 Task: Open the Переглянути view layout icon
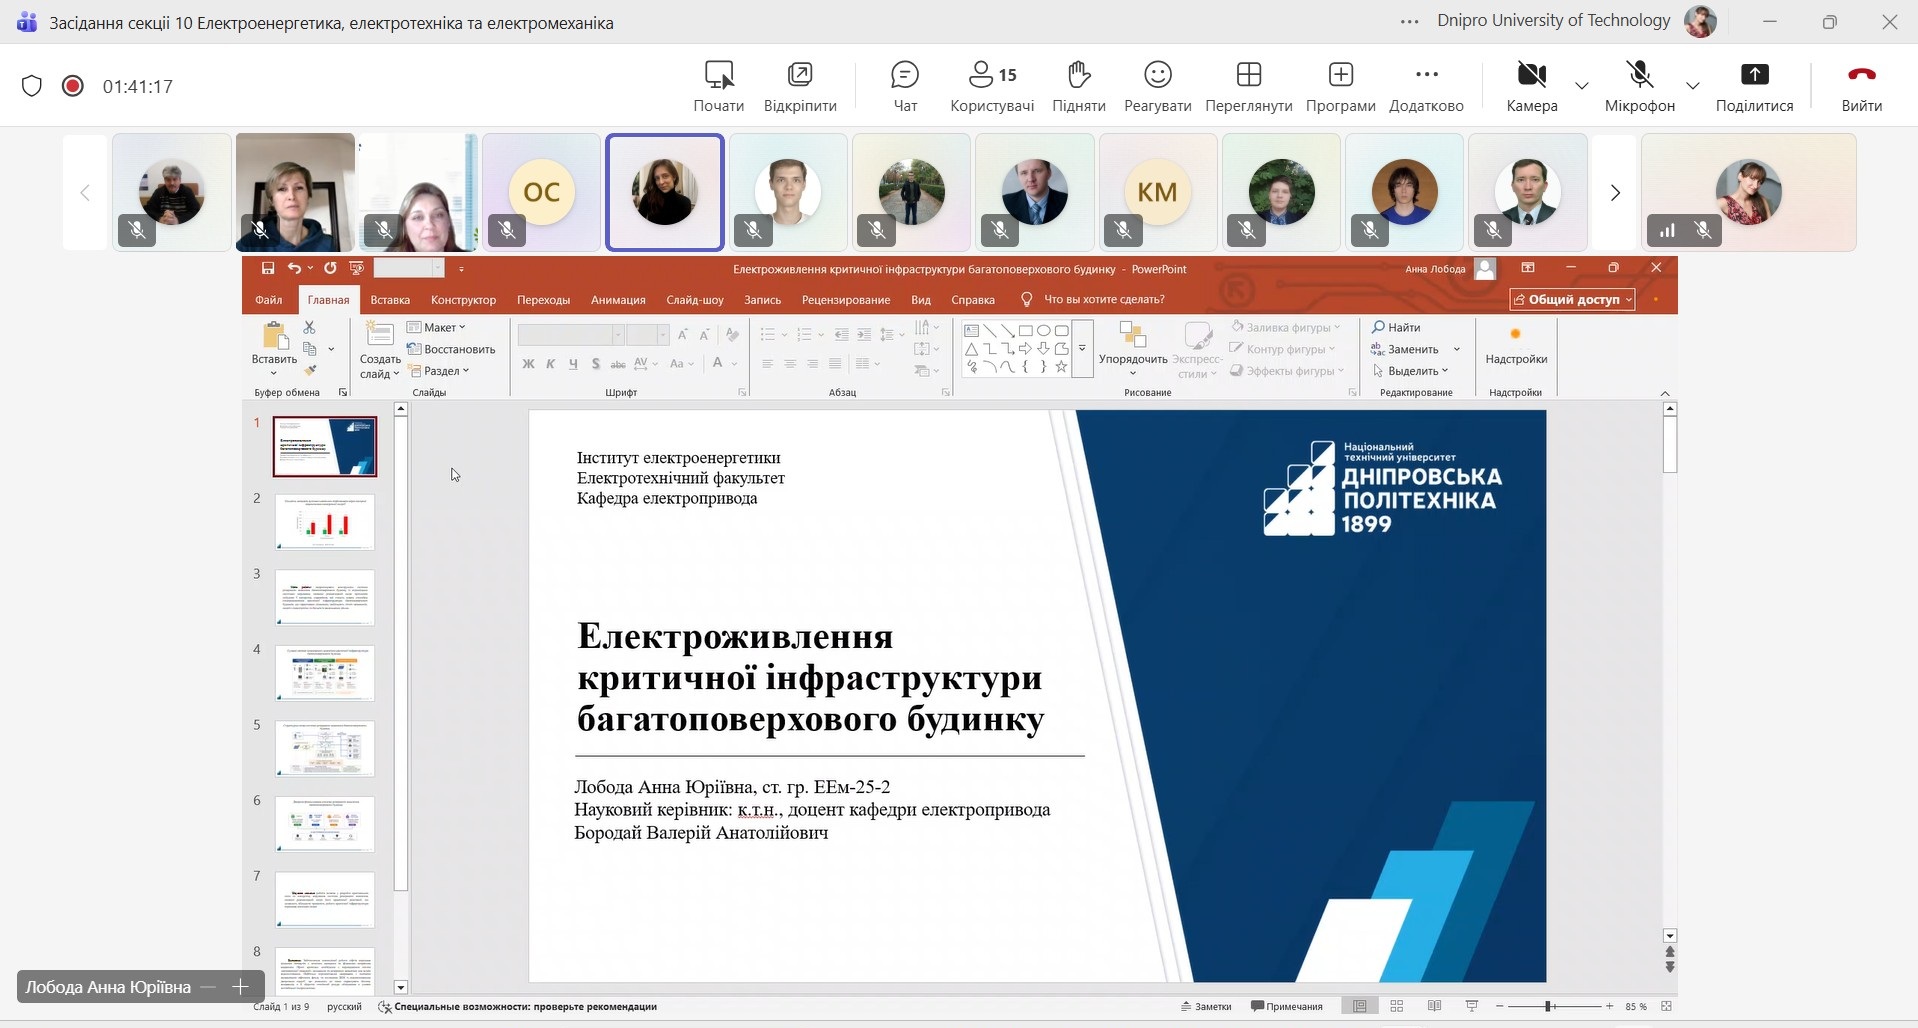point(1248,85)
